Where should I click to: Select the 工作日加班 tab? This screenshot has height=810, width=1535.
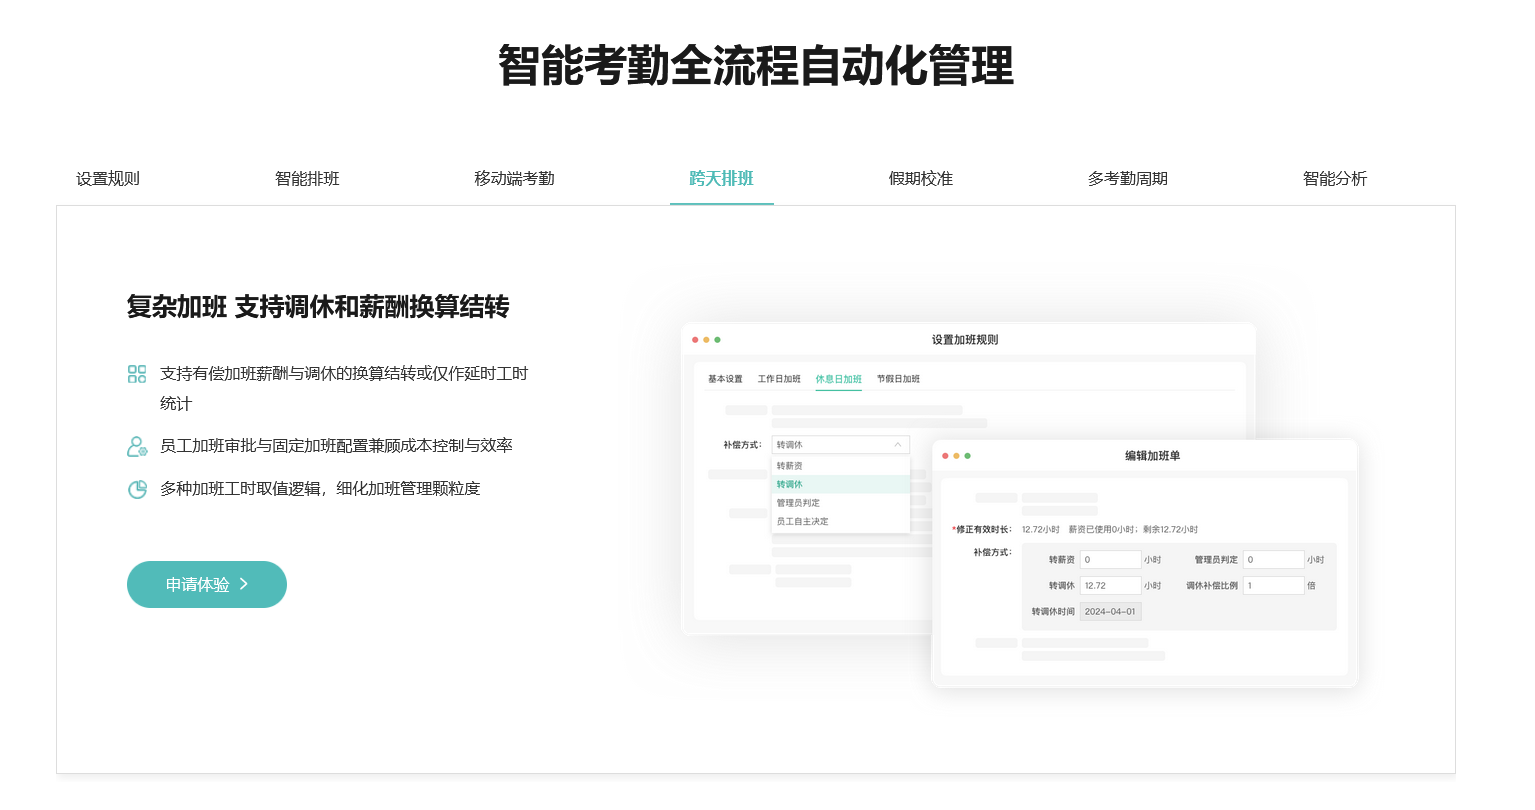coord(779,379)
